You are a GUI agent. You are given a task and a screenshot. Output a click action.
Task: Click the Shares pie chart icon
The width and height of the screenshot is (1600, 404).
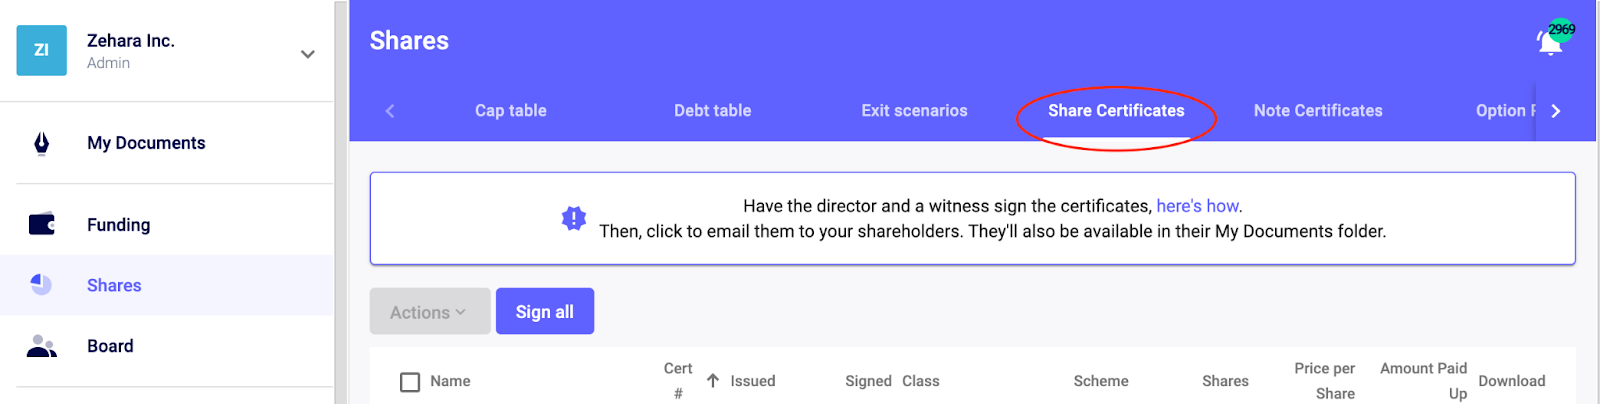point(41,285)
